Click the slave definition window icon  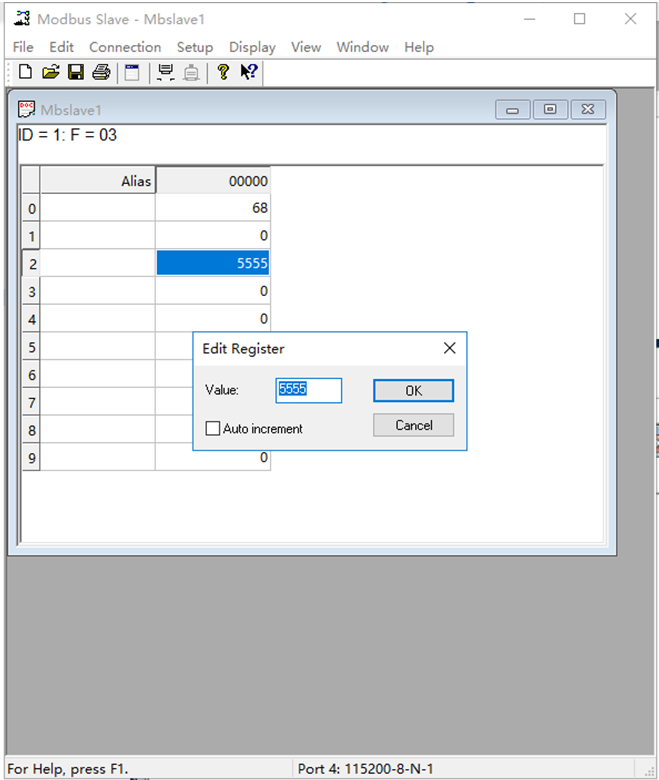(132, 72)
